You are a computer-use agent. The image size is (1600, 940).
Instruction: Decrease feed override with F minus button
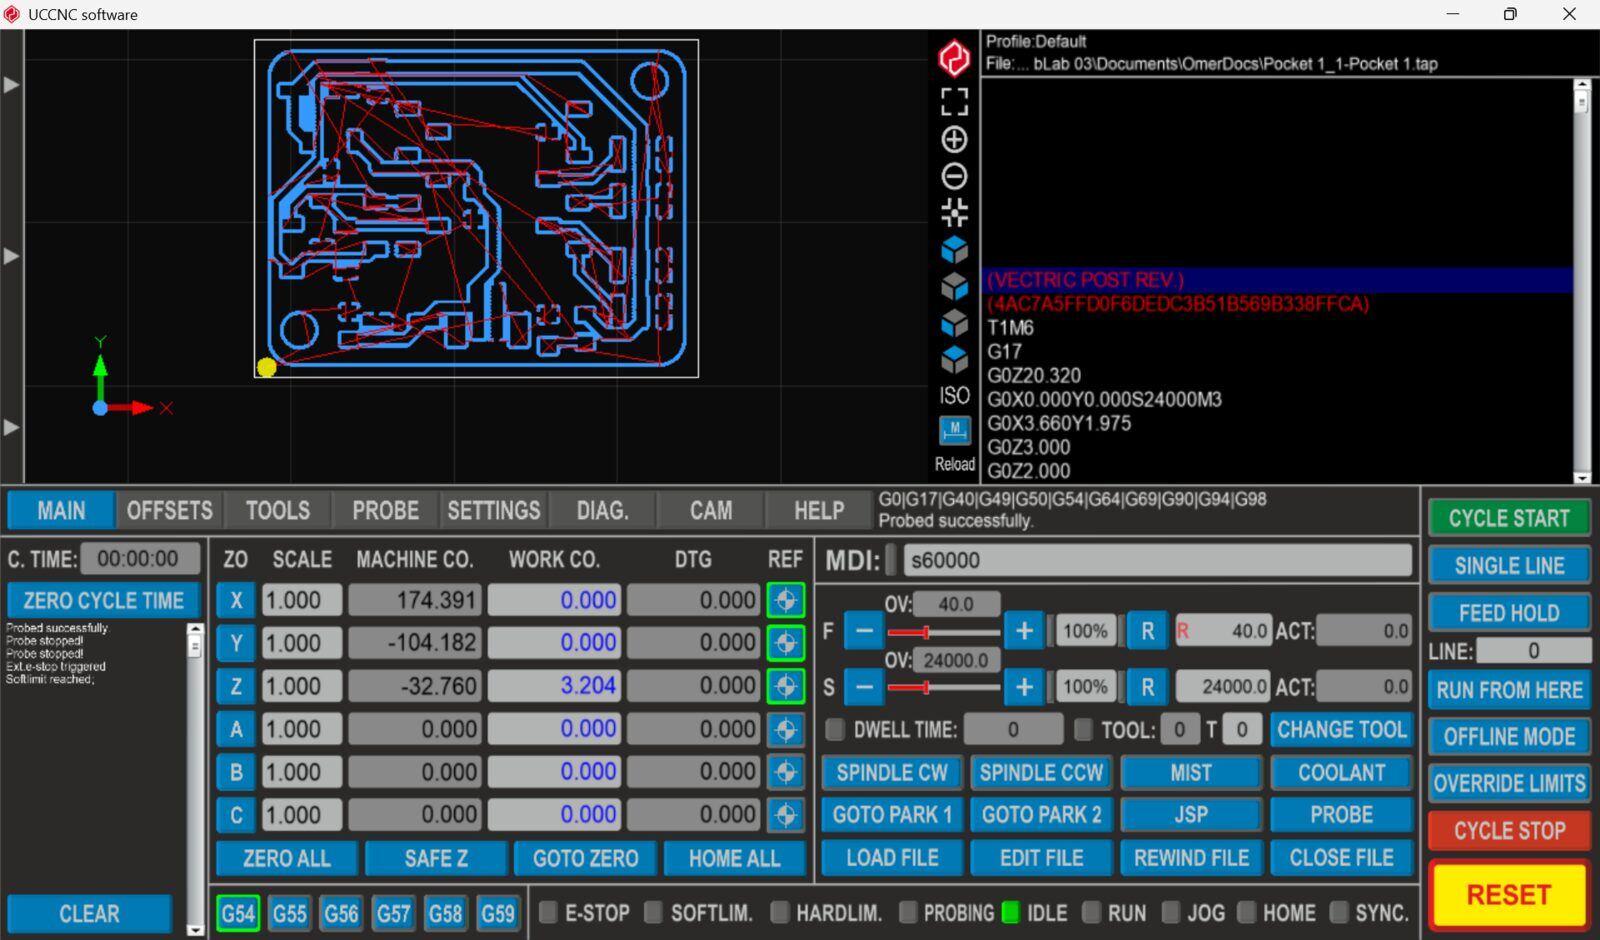pyautogui.click(x=864, y=631)
